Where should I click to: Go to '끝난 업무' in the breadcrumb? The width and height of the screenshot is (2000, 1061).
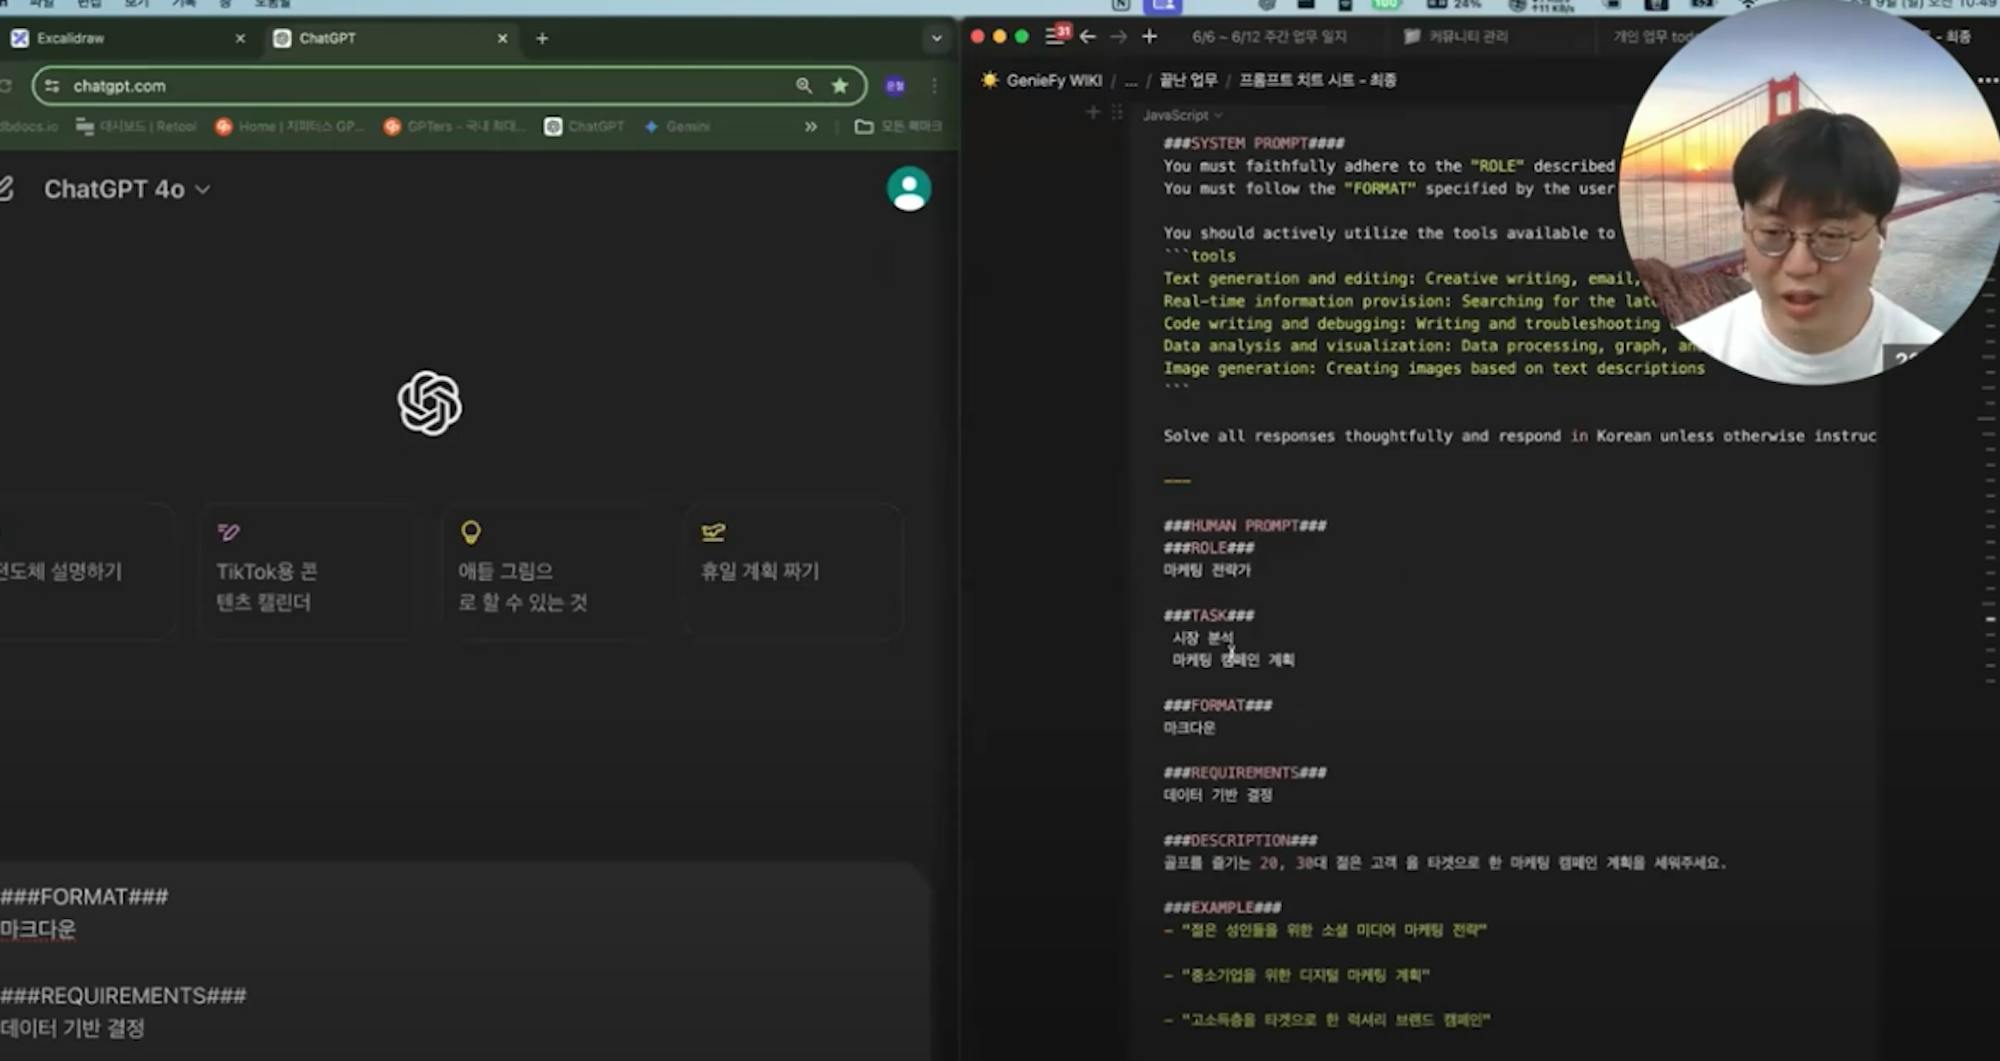[x=1188, y=80]
